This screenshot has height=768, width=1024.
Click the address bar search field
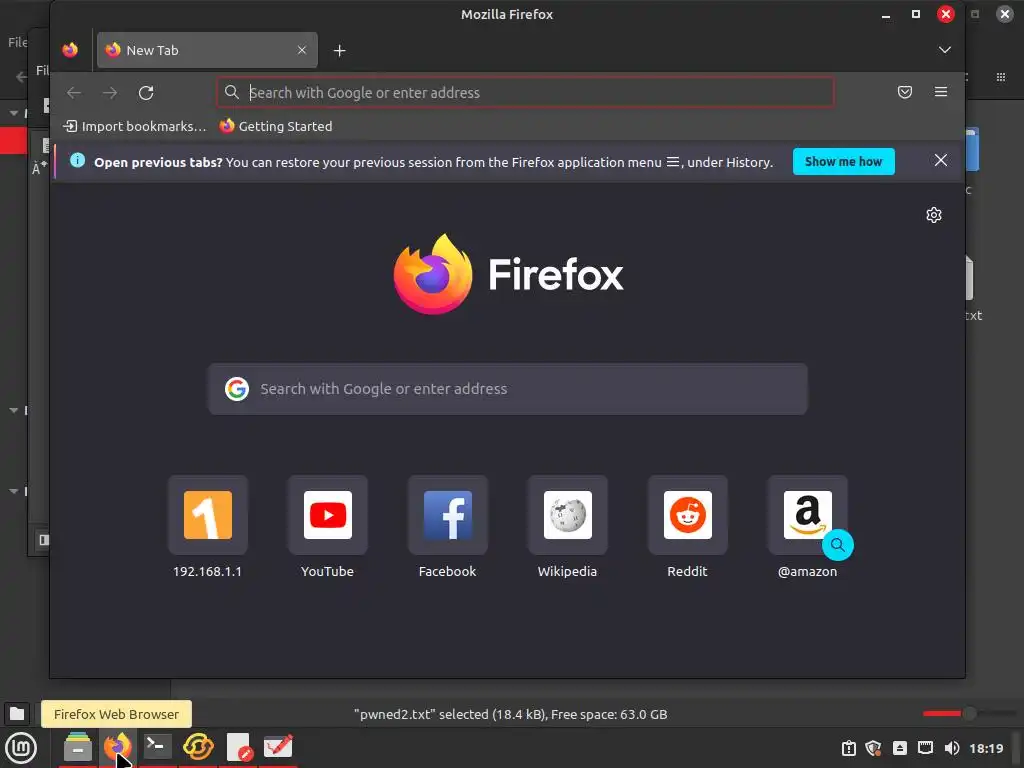525,93
